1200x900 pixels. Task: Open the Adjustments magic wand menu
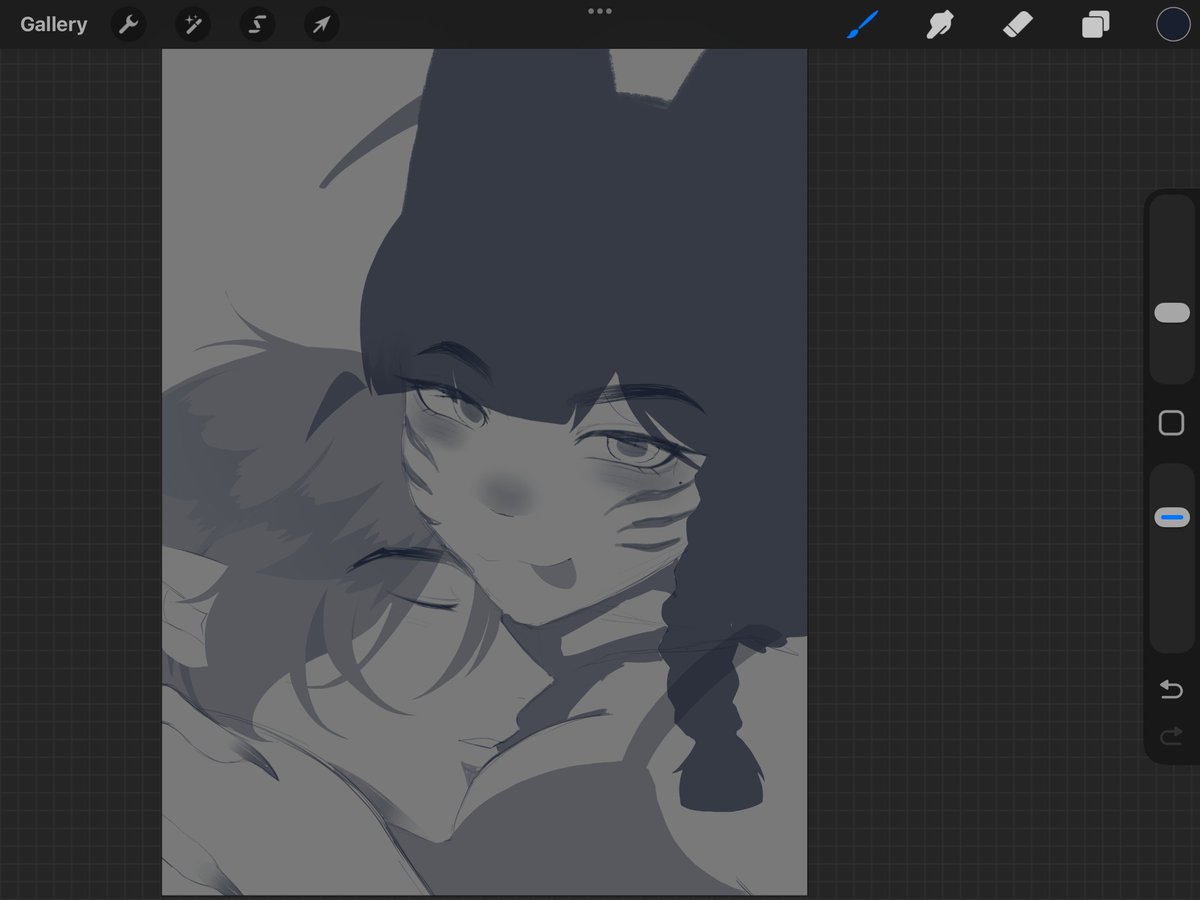tap(192, 24)
